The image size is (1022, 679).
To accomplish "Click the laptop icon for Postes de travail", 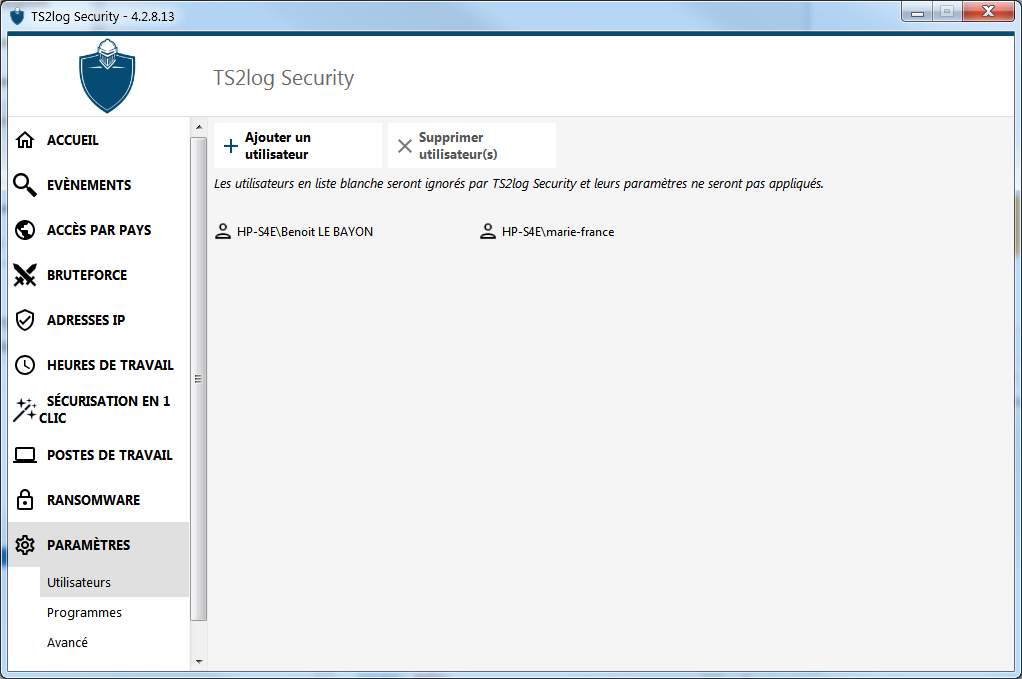I will [25, 455].
